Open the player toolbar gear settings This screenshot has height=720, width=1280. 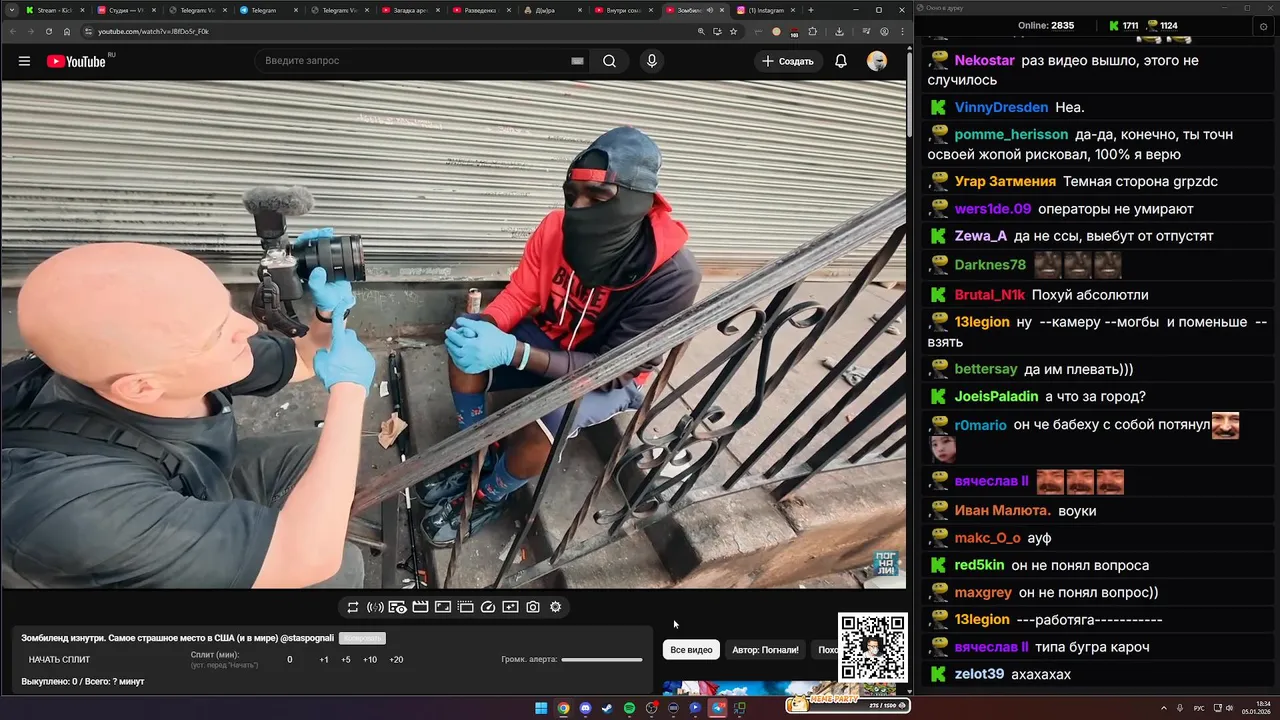click(556, 607)
